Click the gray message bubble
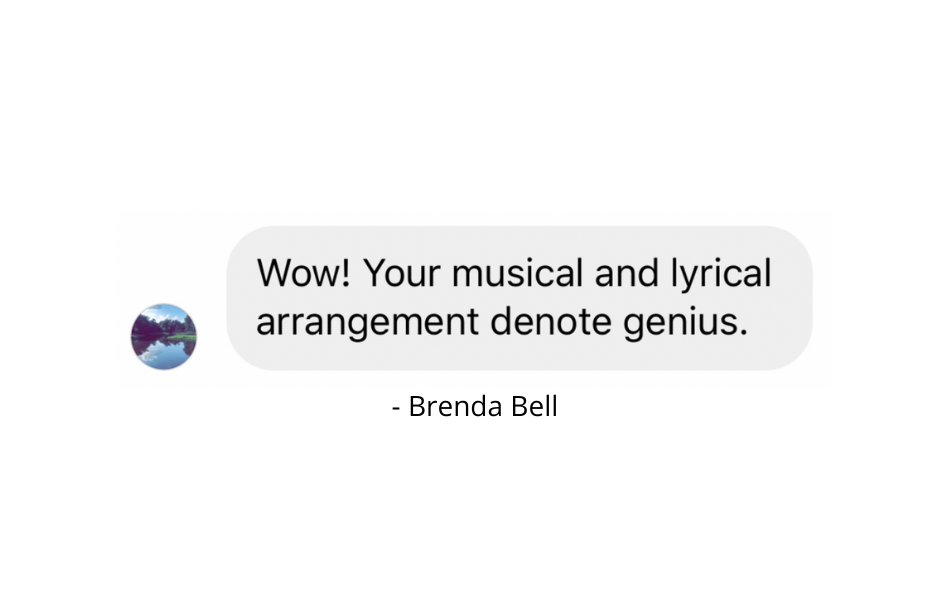This screenshot has height=600, width=950. [519, 298]
